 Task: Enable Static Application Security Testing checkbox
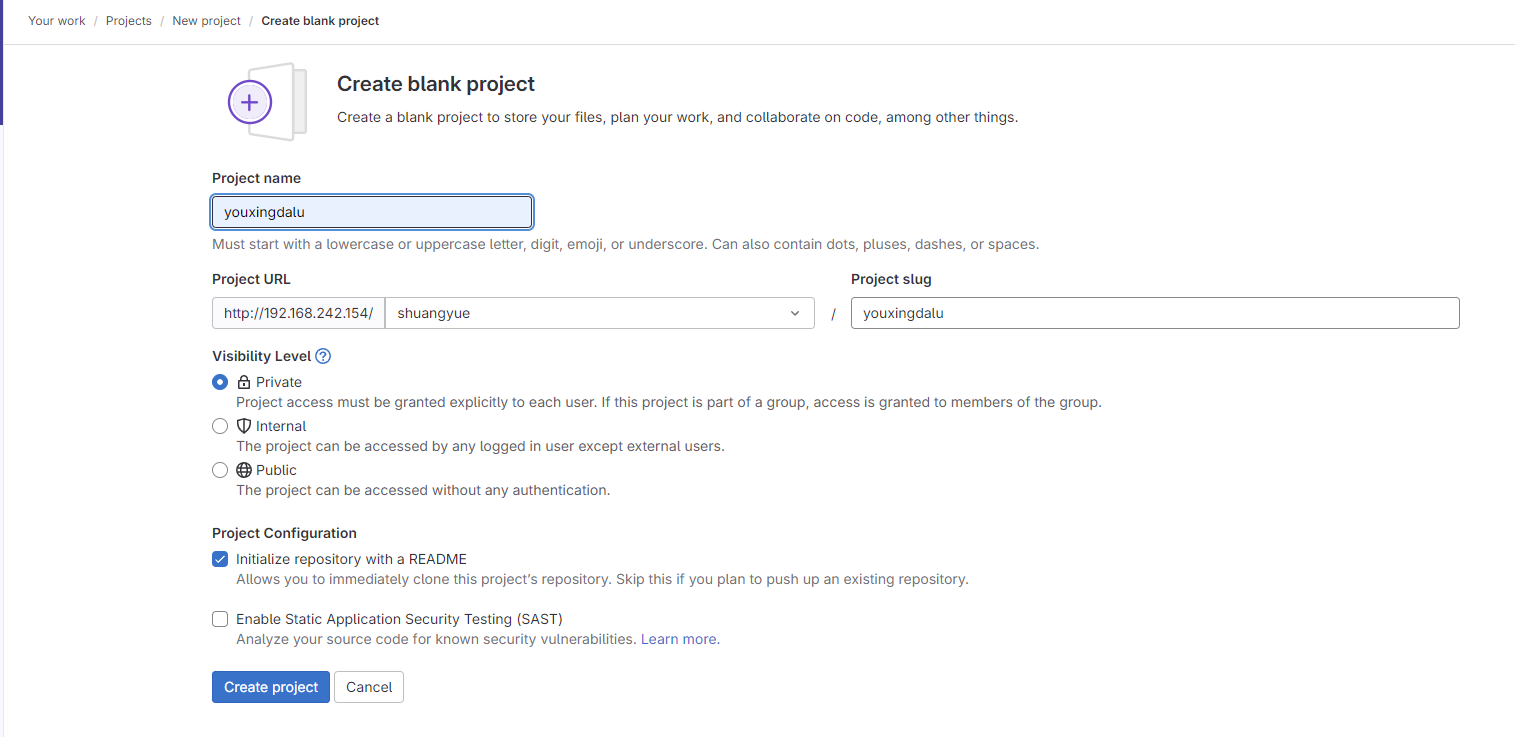click(x=220, y=619)
